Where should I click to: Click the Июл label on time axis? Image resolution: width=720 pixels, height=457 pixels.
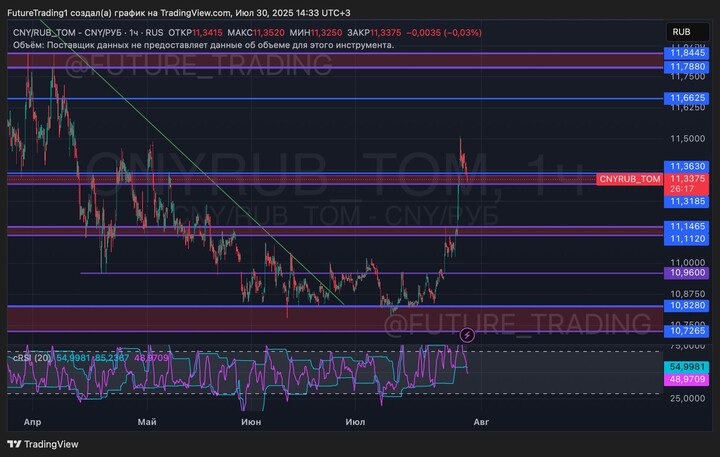(355, 422)
